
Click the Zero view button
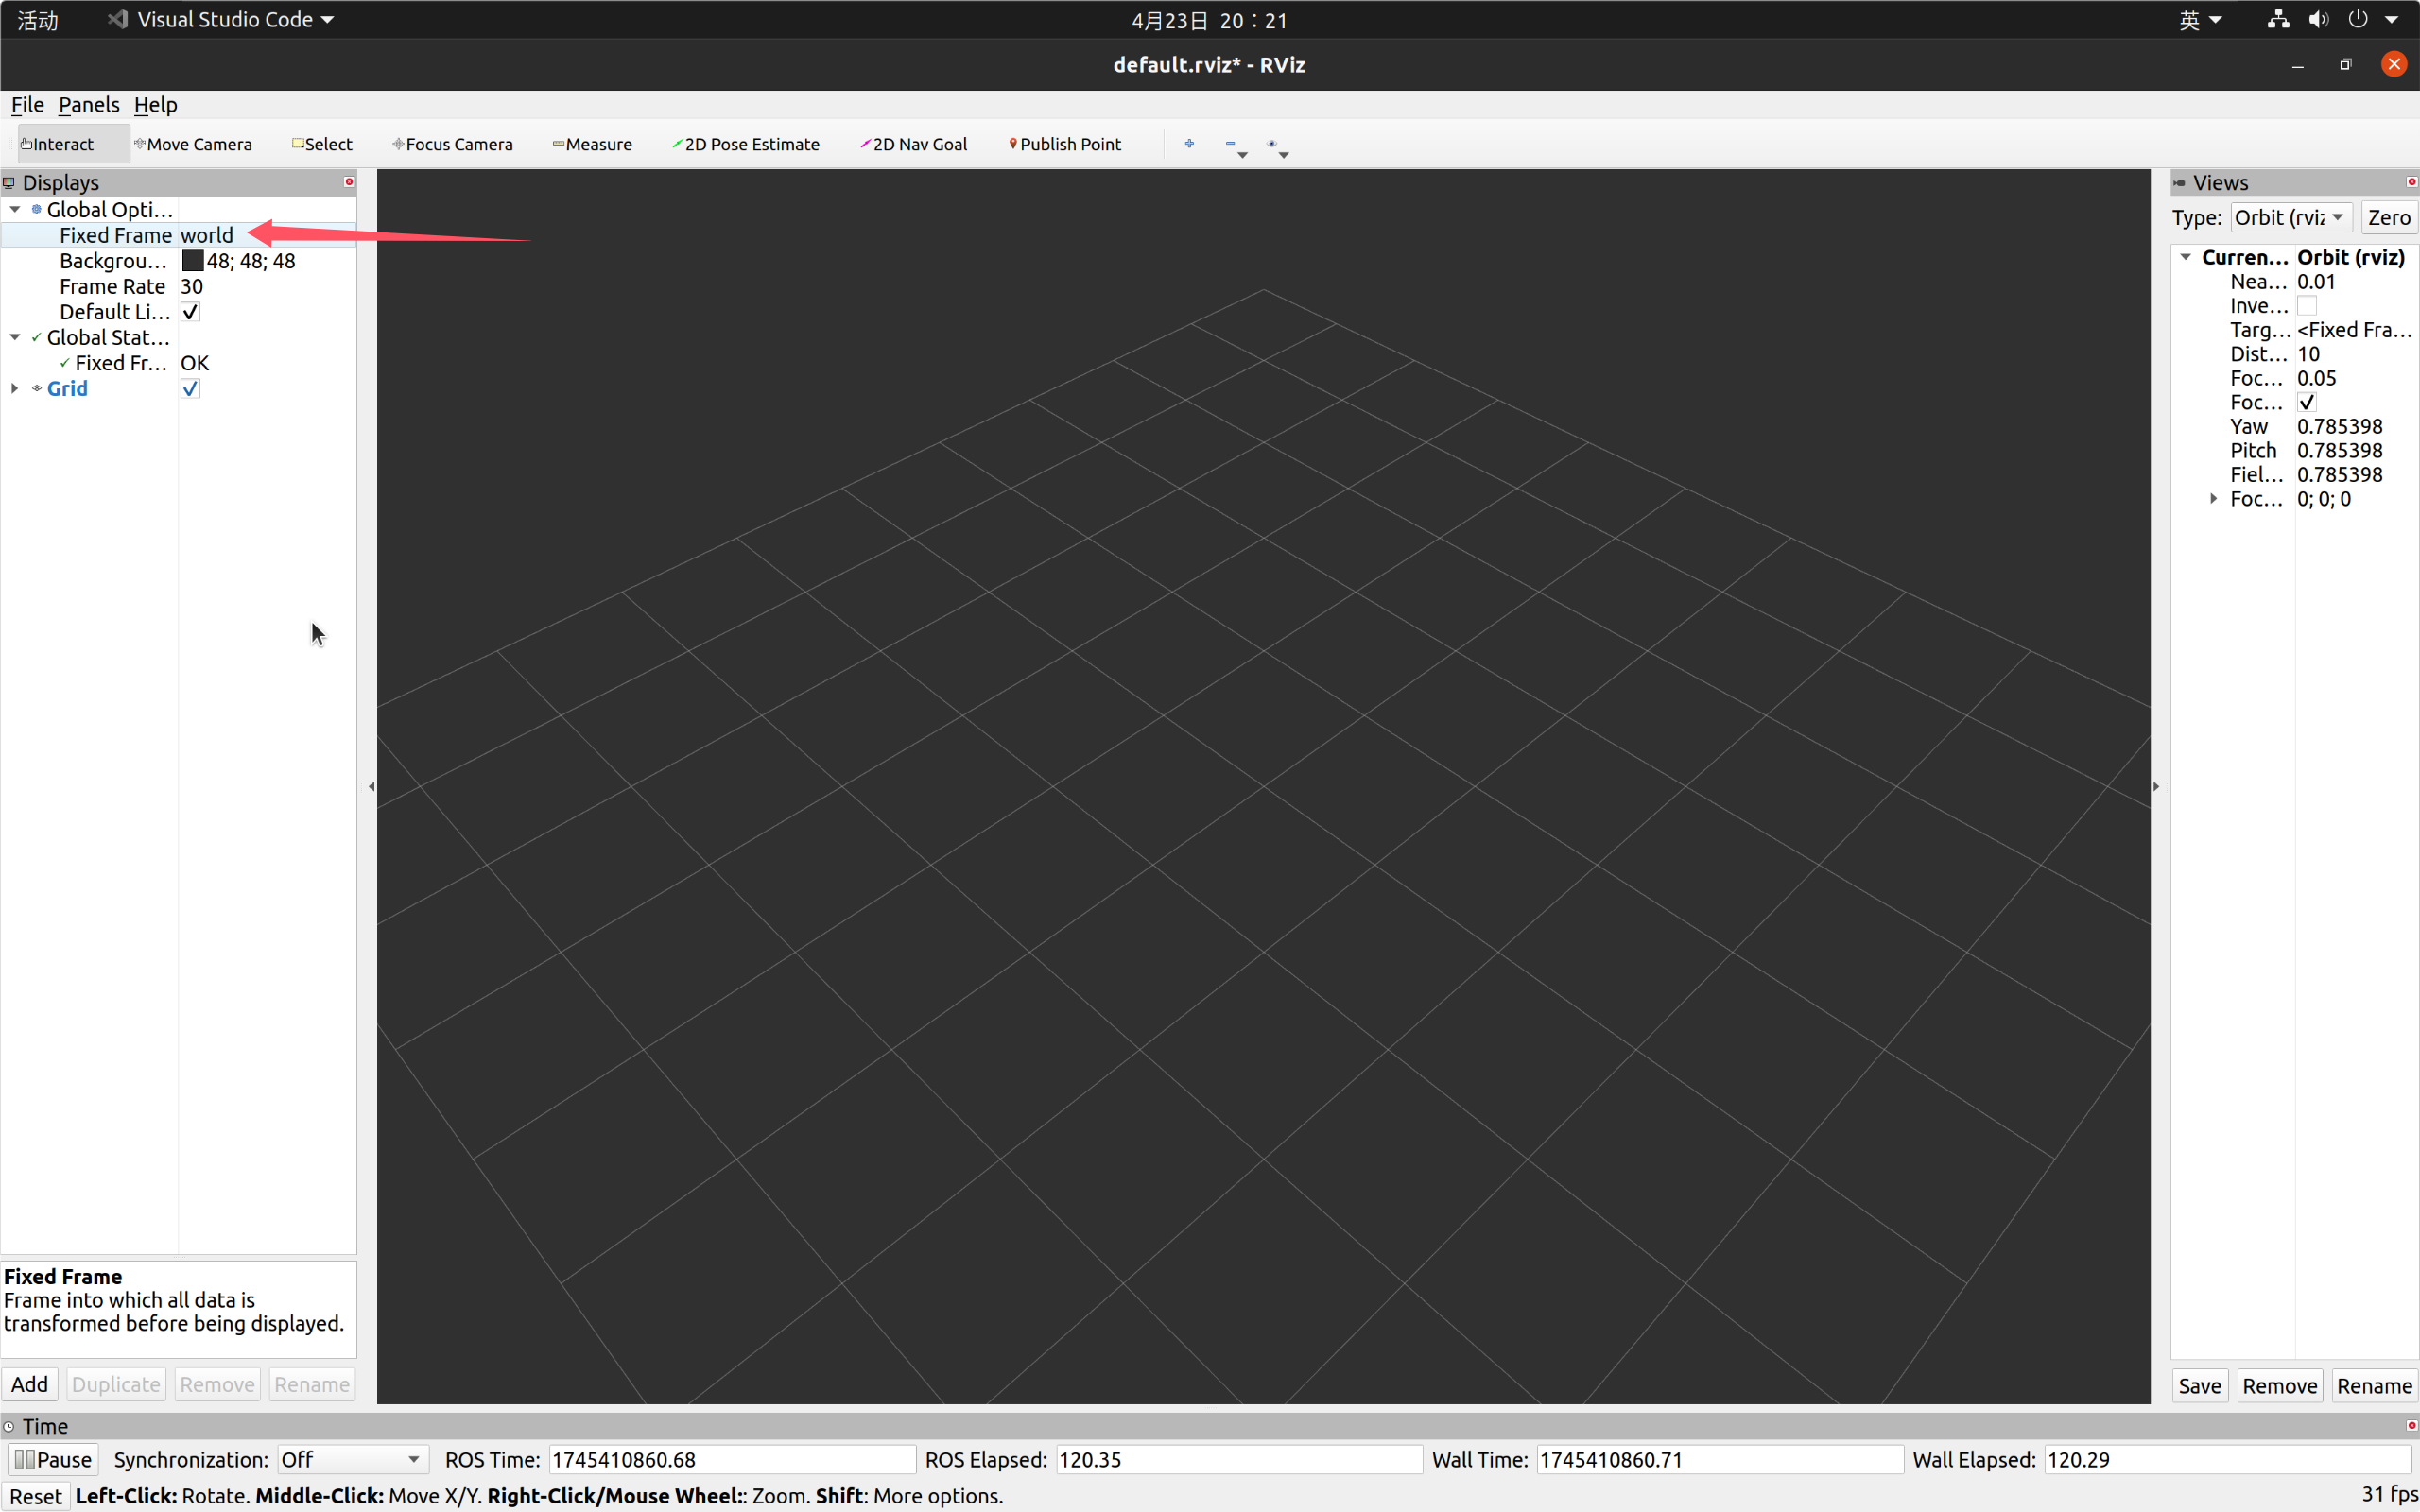(2389, 217)
